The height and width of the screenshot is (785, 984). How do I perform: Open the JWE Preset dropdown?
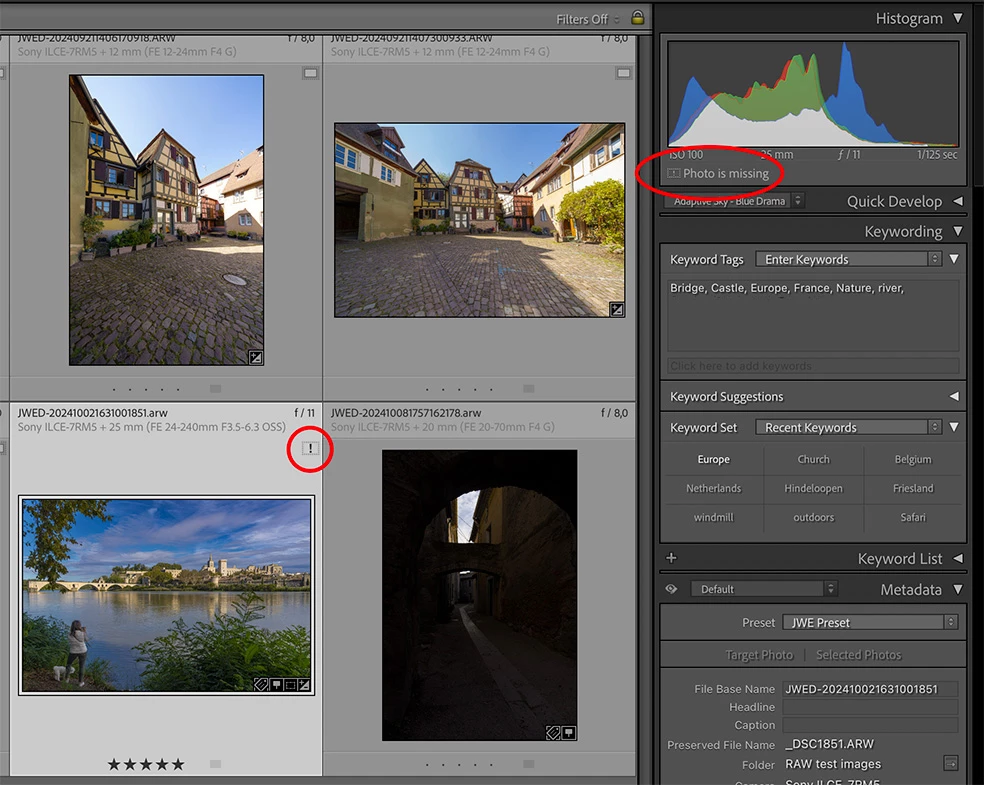870,622
